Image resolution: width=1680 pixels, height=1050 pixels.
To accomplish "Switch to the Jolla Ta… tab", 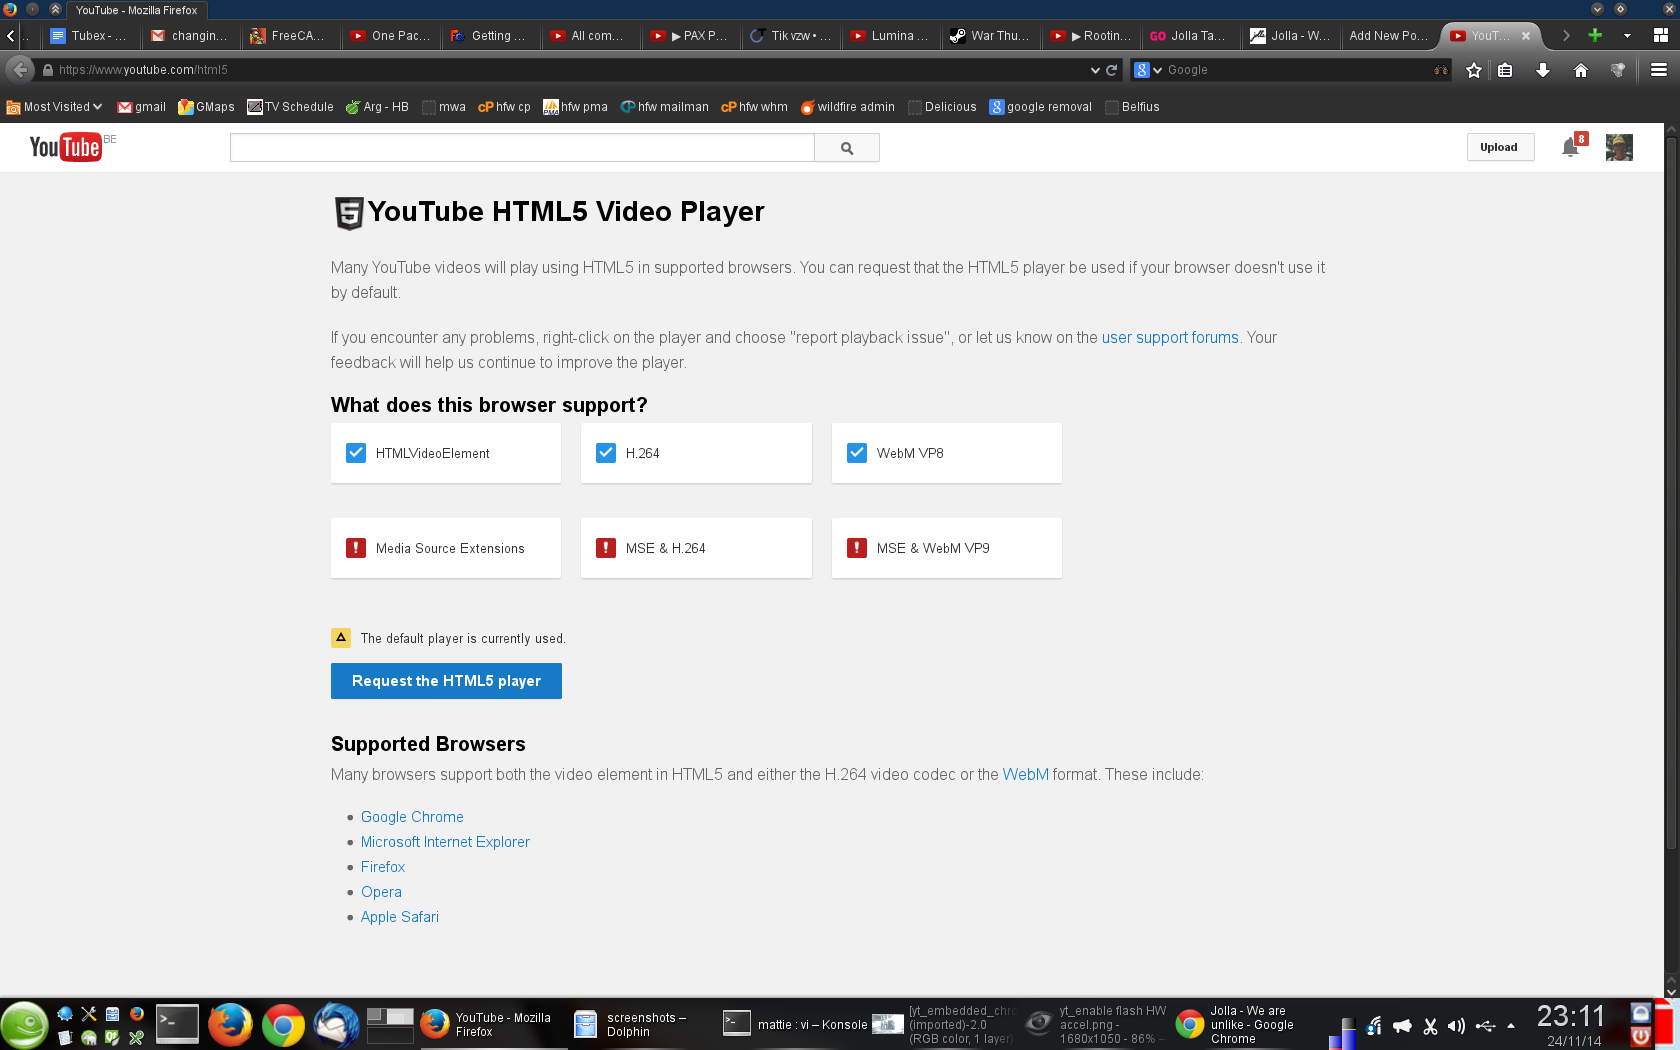I will pyautogui.click(x=1189, y=36).
